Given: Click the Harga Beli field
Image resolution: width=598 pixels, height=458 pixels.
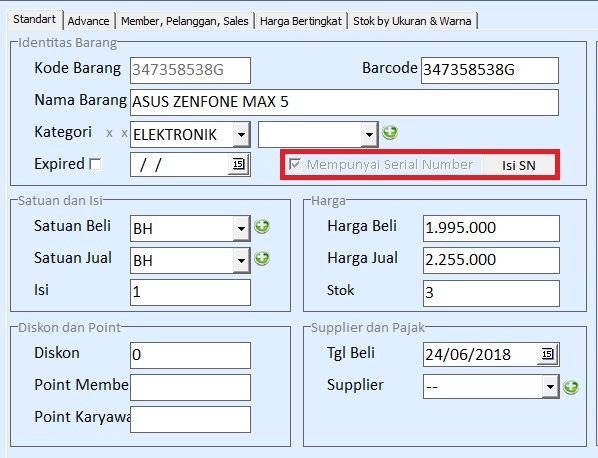Looking at the screenshot, I should (491, 228).
